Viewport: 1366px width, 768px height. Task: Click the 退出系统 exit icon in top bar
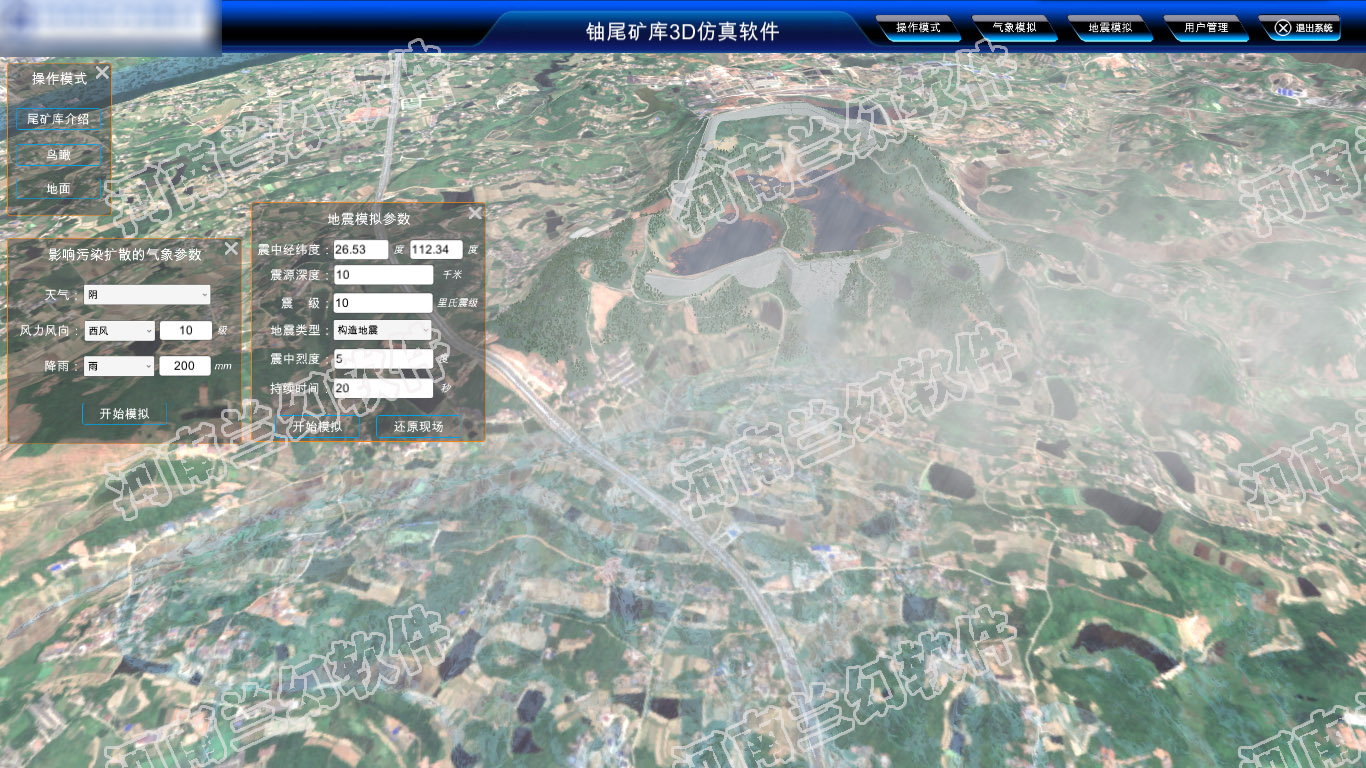(x=1283, y=28)
